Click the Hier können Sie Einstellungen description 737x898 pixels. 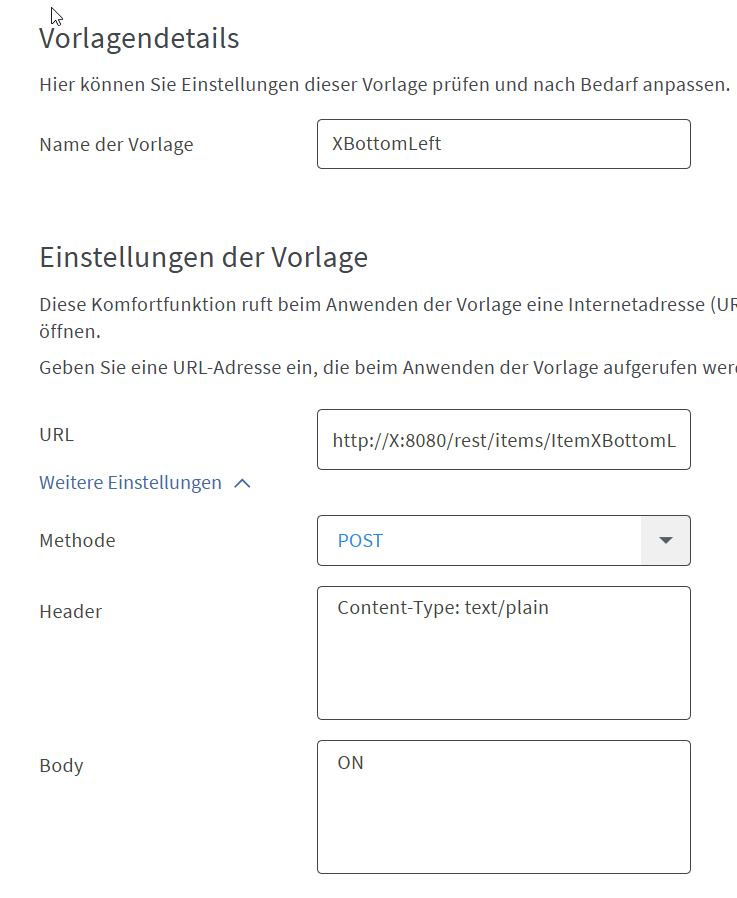(384, 84)
